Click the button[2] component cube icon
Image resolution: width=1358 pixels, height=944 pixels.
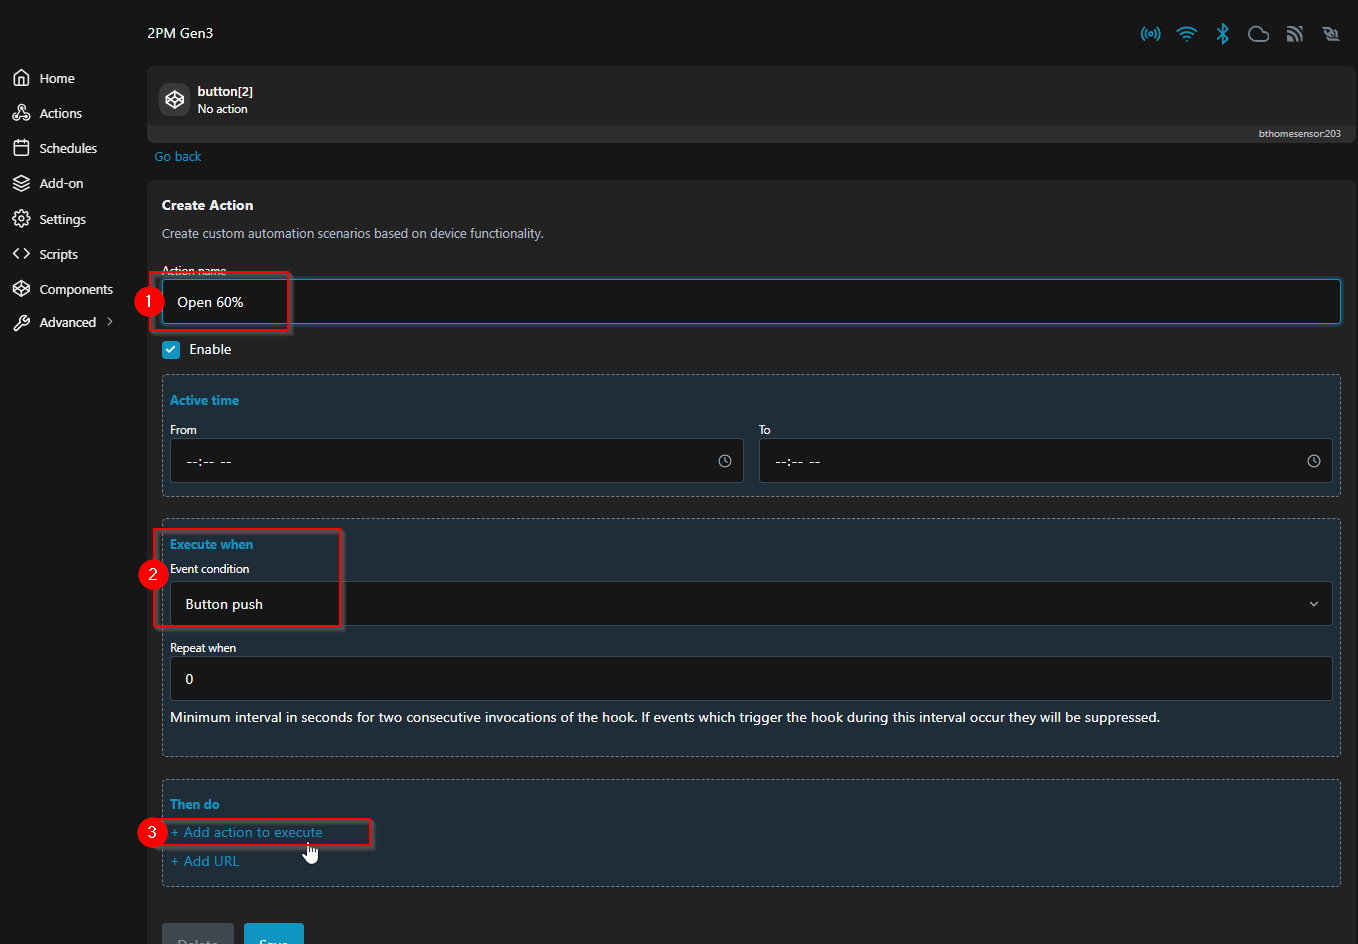tap(175, 100)
